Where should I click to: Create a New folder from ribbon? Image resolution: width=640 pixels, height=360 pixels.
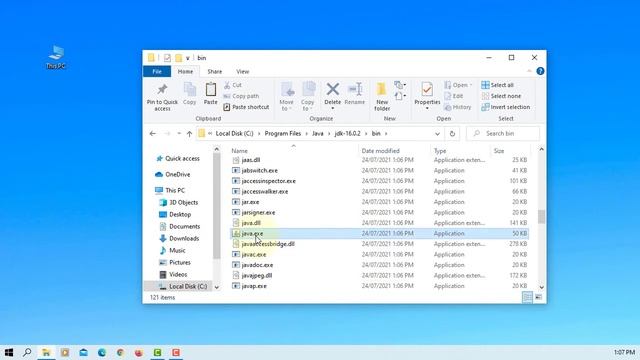382,97
